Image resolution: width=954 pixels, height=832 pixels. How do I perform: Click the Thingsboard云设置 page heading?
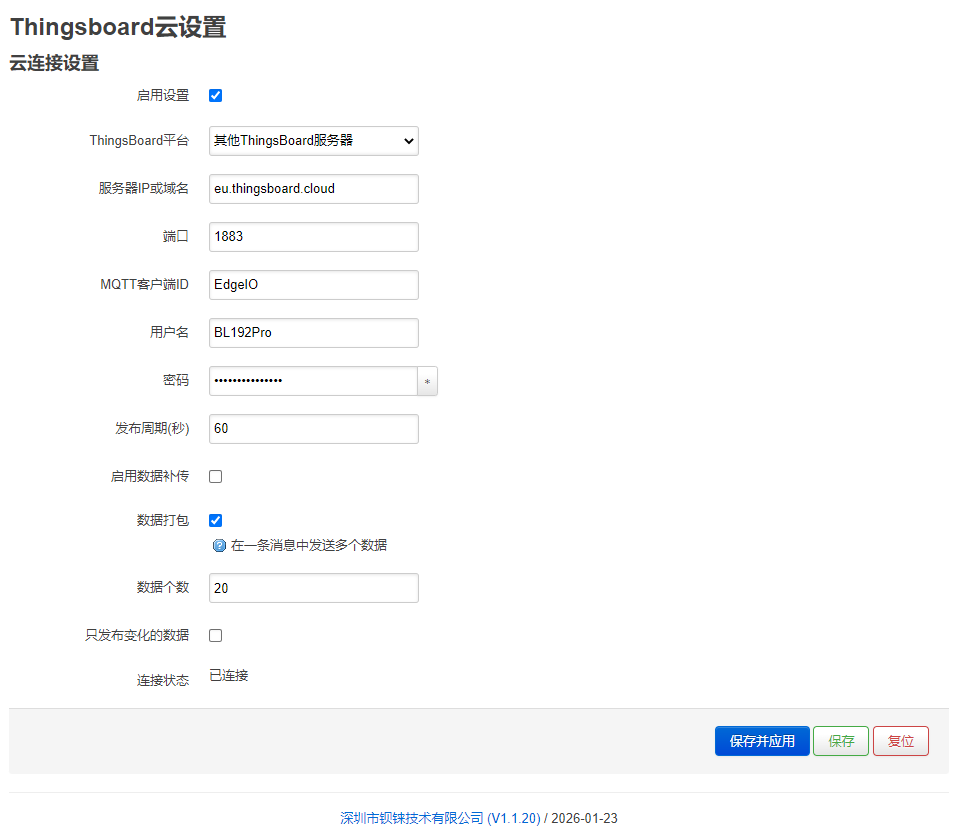[118, 27]
